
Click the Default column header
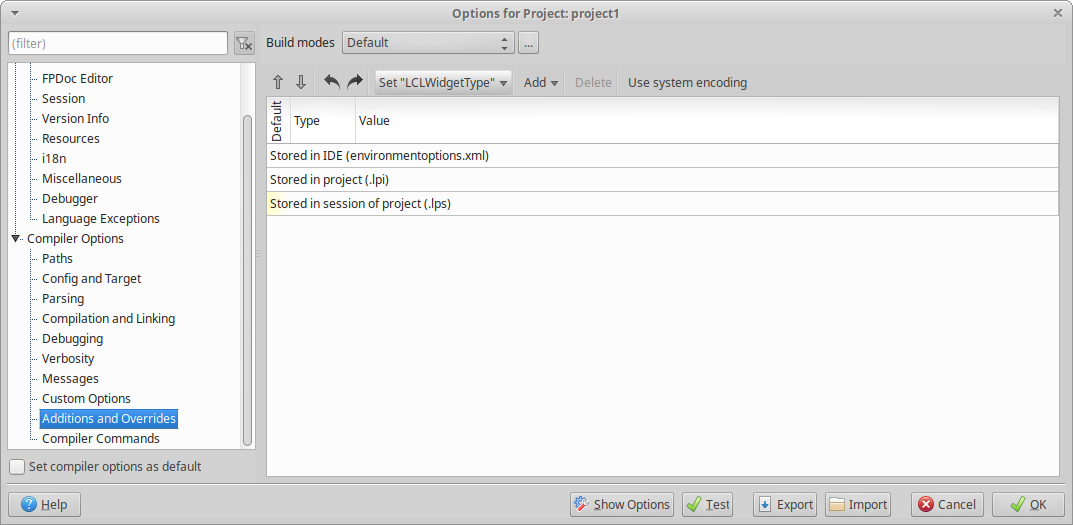278,120
